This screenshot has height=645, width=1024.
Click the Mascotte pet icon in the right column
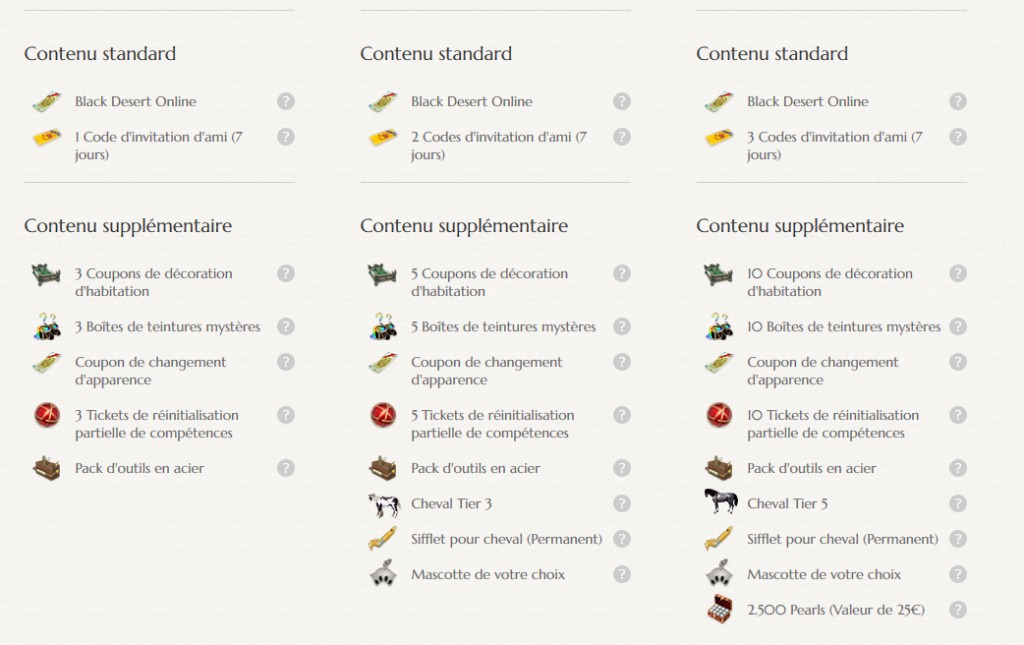[x=719, y=575]
